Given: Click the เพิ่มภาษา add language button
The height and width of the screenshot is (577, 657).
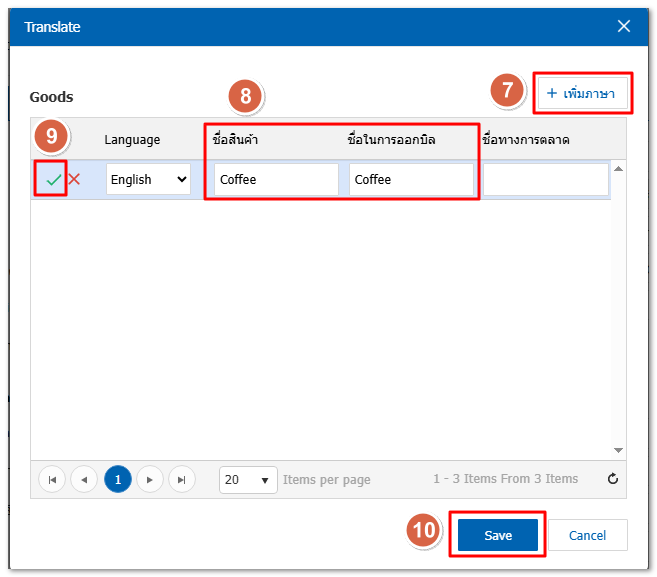Looking at the screenshot, I should pos(581,93).
